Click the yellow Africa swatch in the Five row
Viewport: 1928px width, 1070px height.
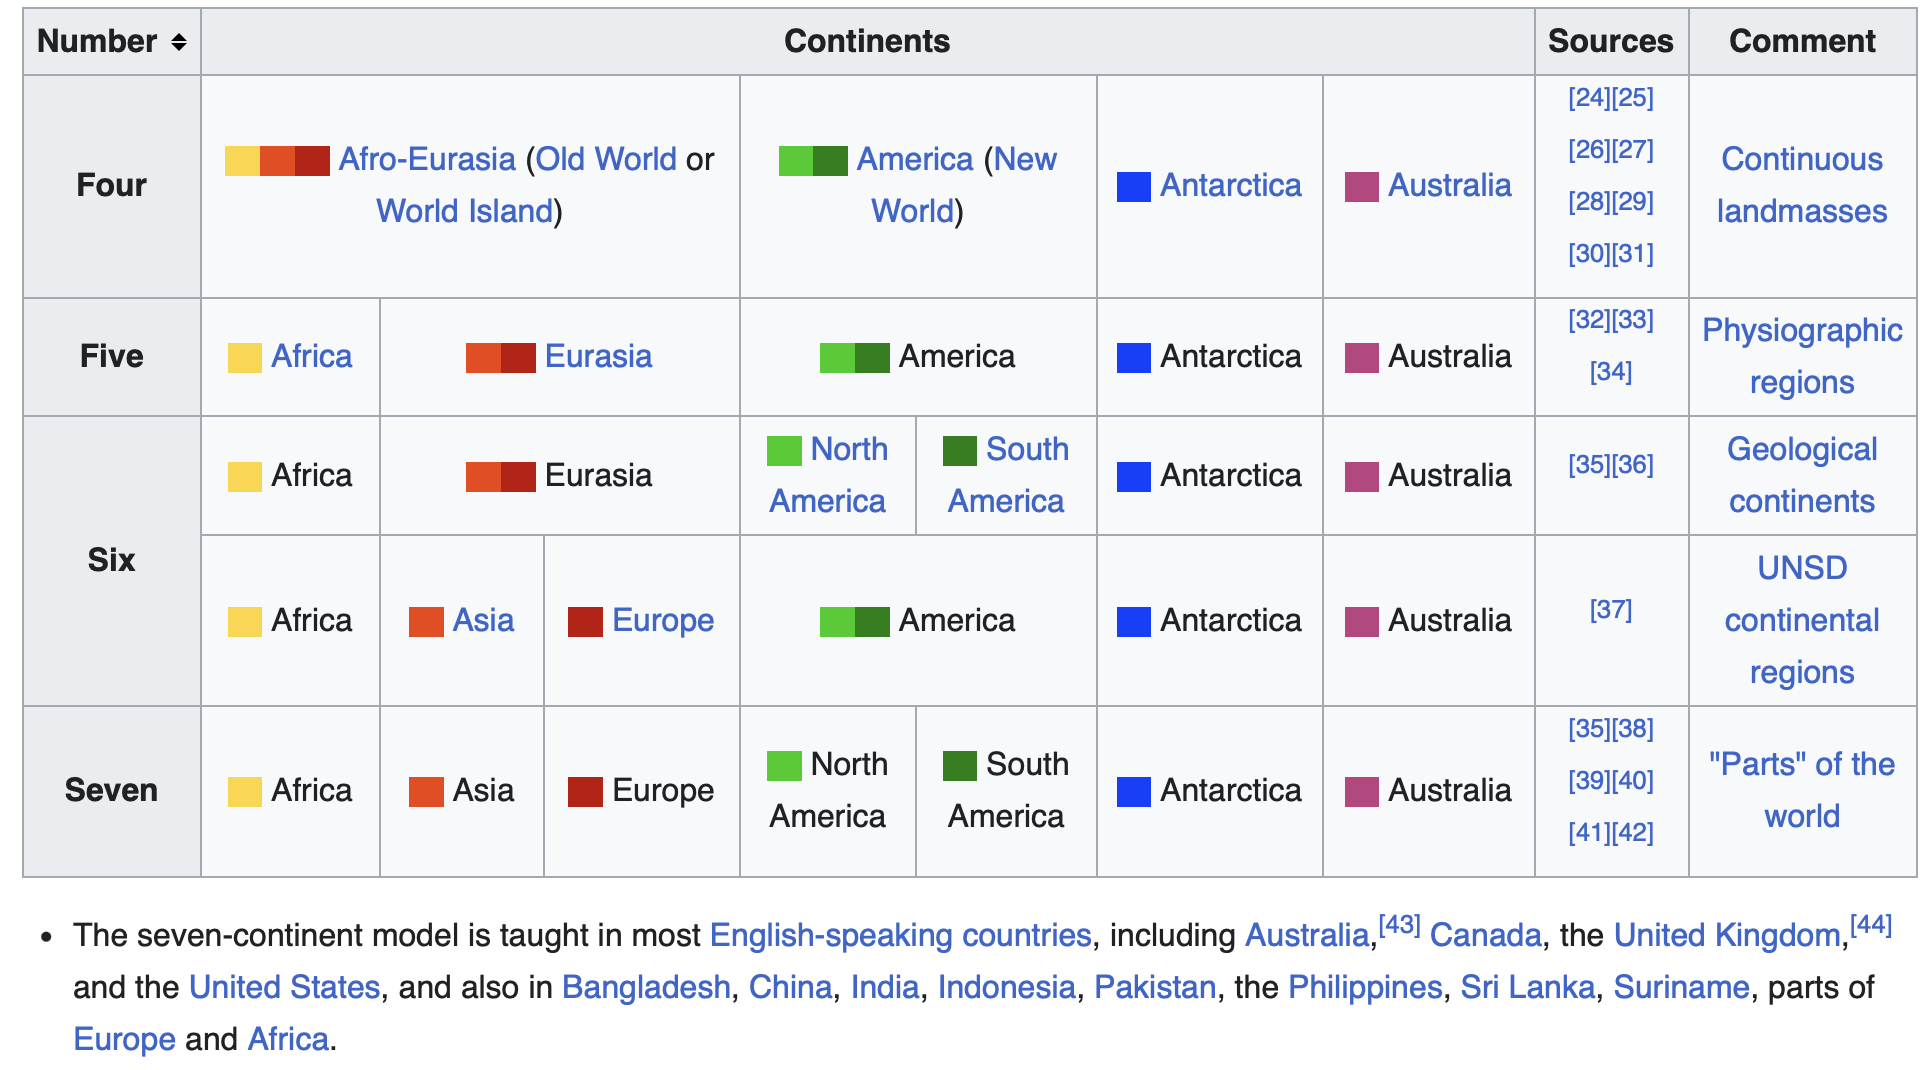tap(245, 358)
